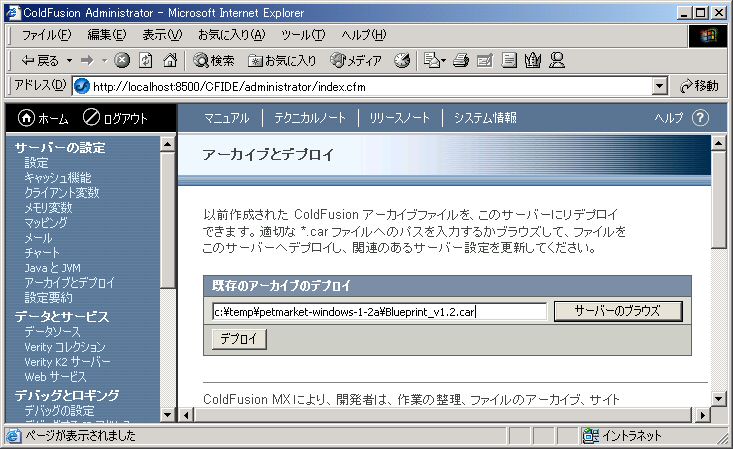
Task: Click the イントラネット zone icon in status bar
Action: click(x=590, y=435)
